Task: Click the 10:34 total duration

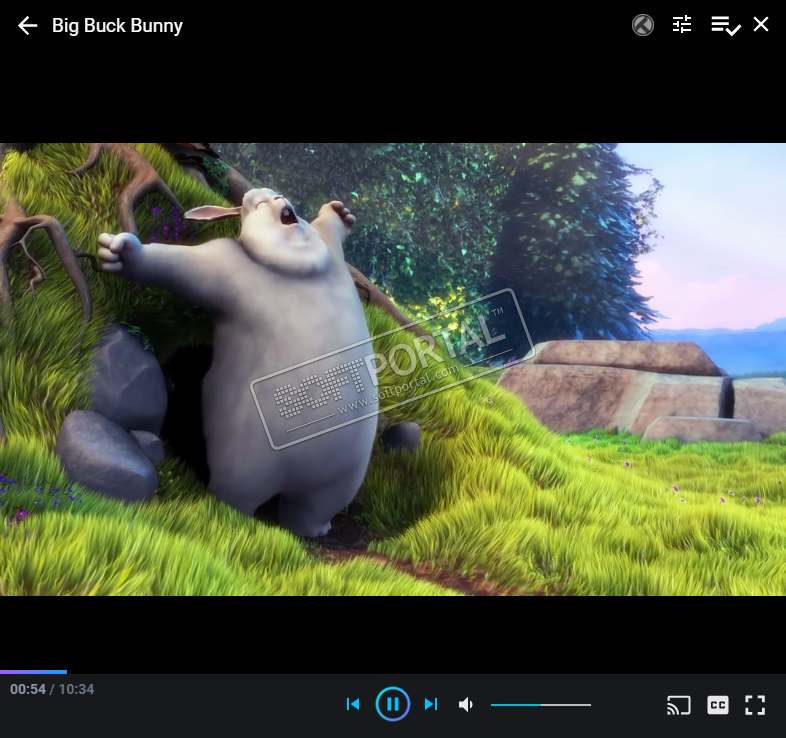Action: coord(76,689)
